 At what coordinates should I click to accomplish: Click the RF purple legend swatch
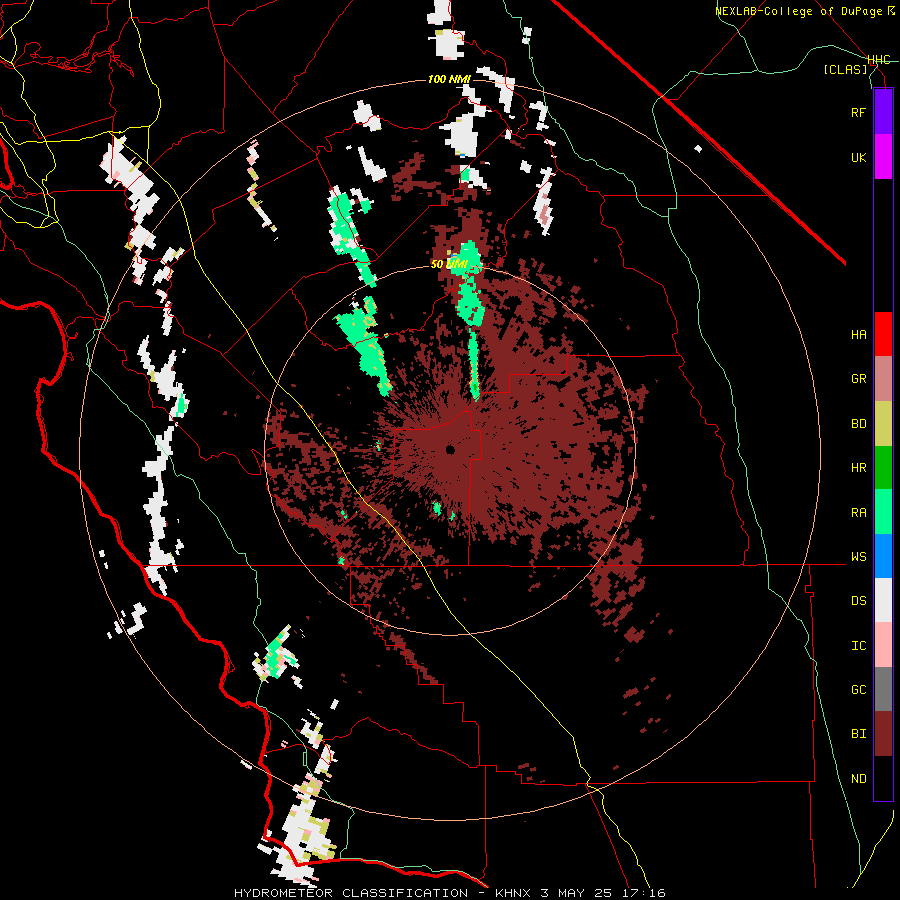(883, 112)
